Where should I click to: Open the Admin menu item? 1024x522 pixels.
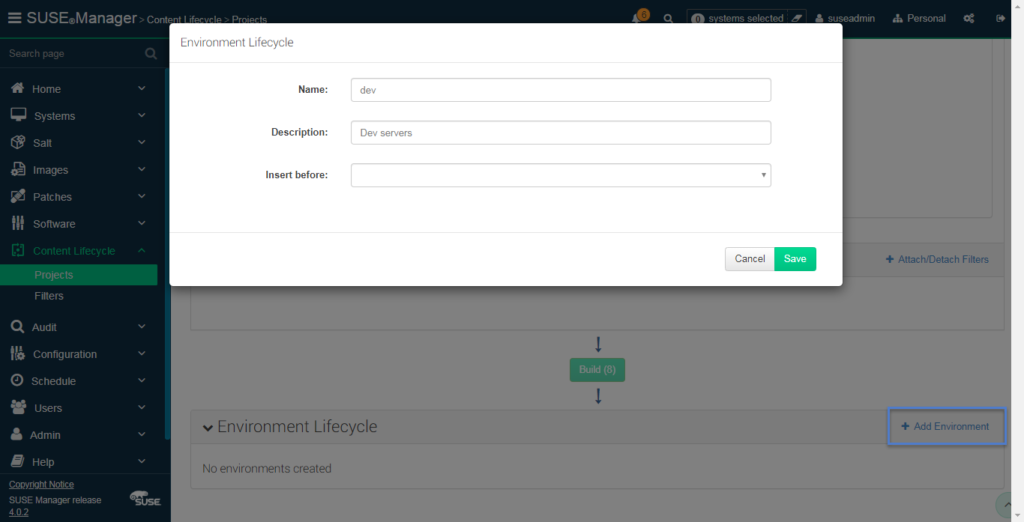[x=45, y=434]
